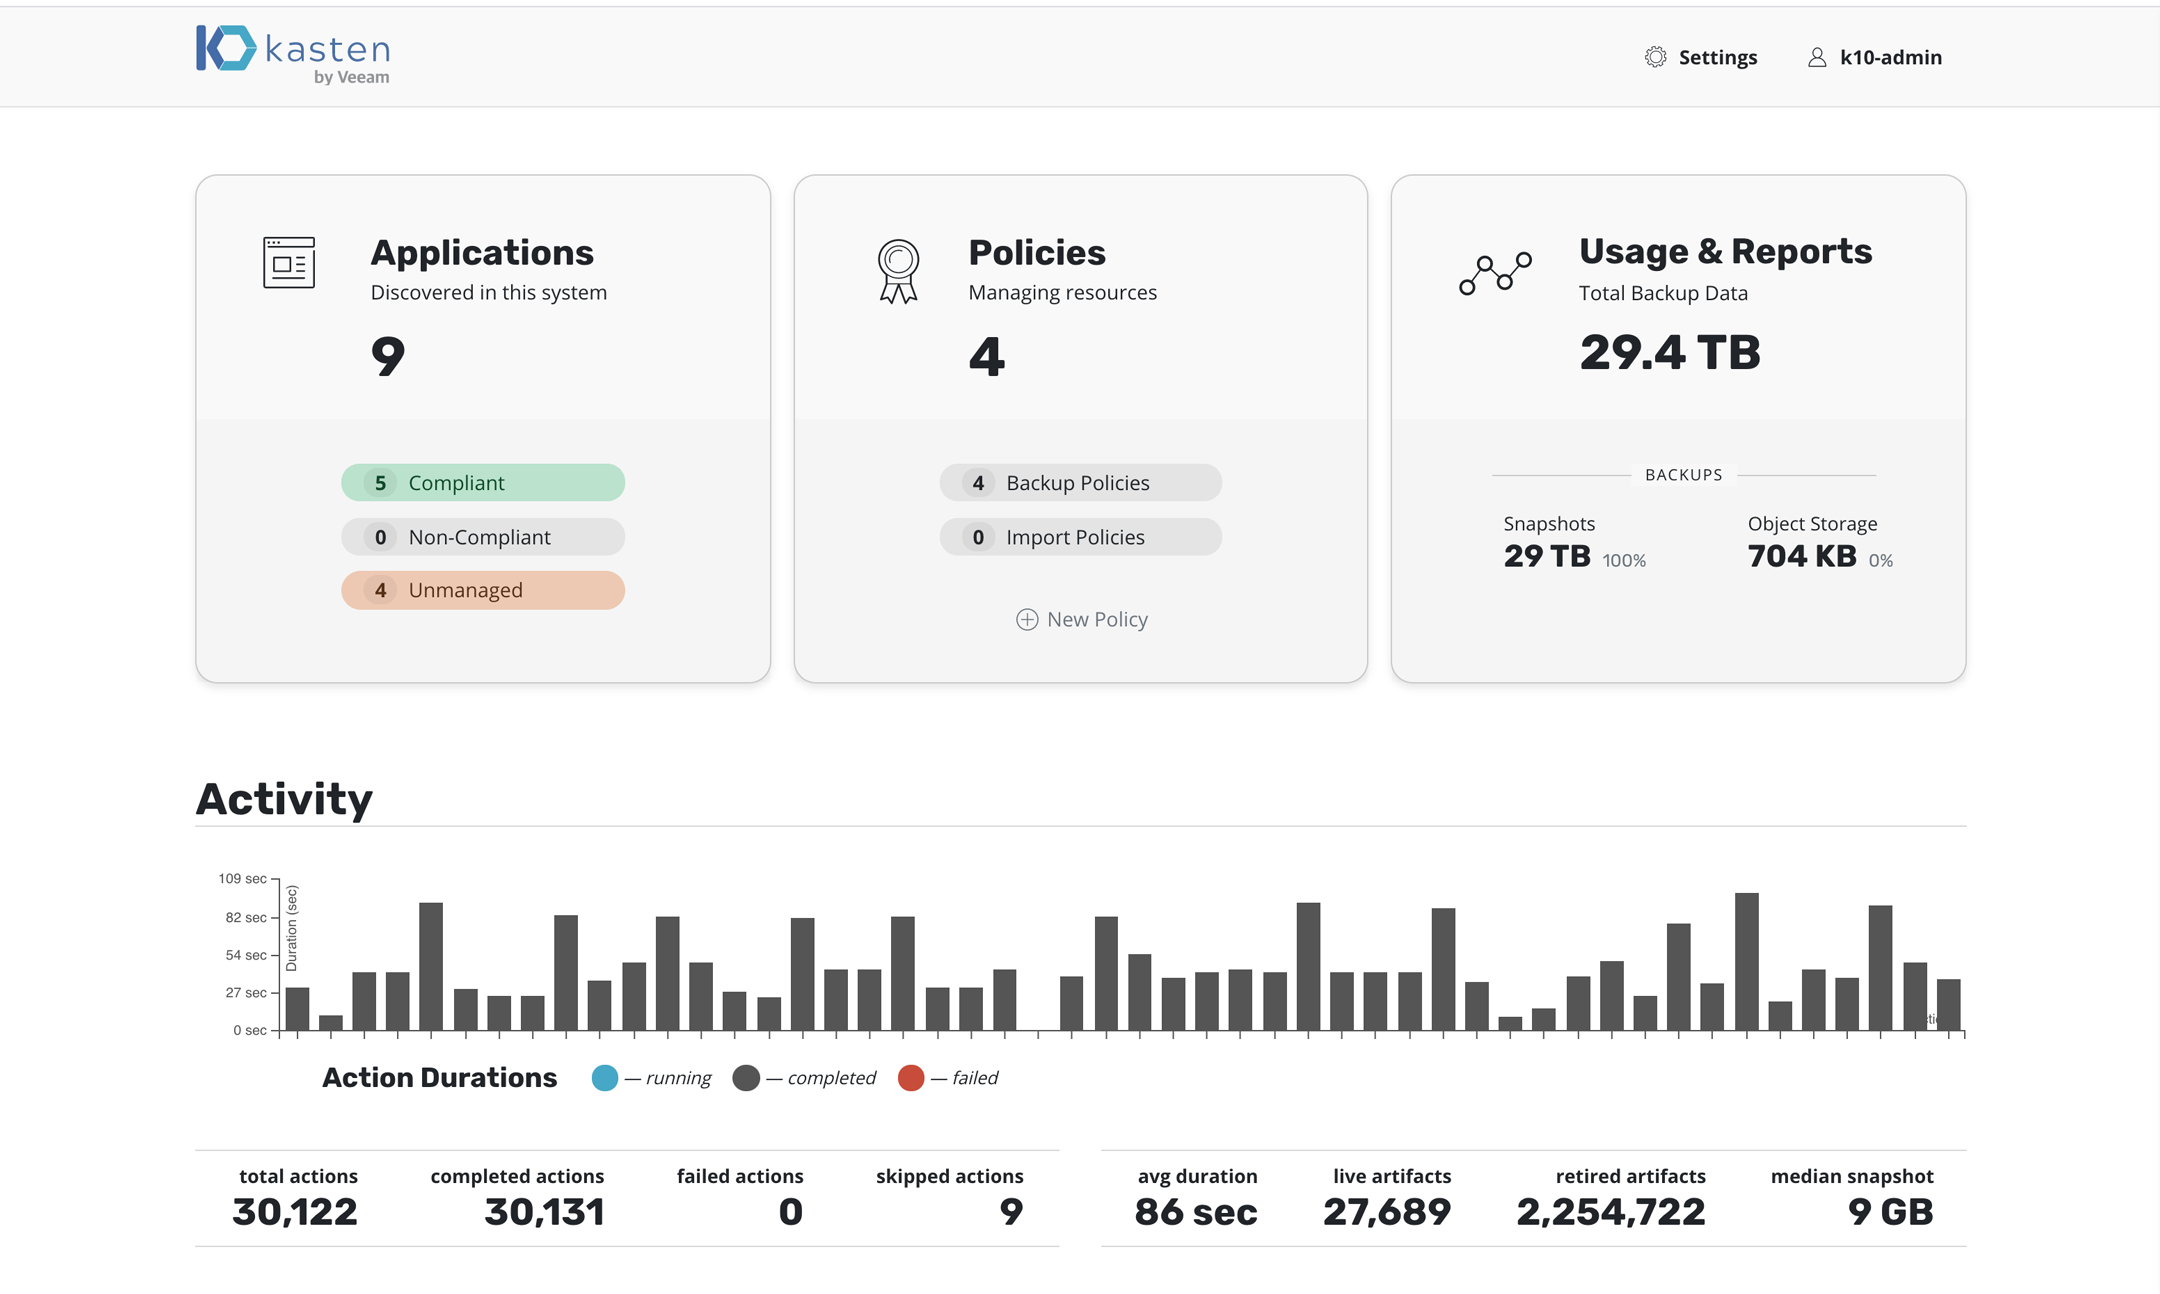The width and height of the screenshot is (2160, 1294).
Task: Open the Applications card title
Action: [482, 252]
